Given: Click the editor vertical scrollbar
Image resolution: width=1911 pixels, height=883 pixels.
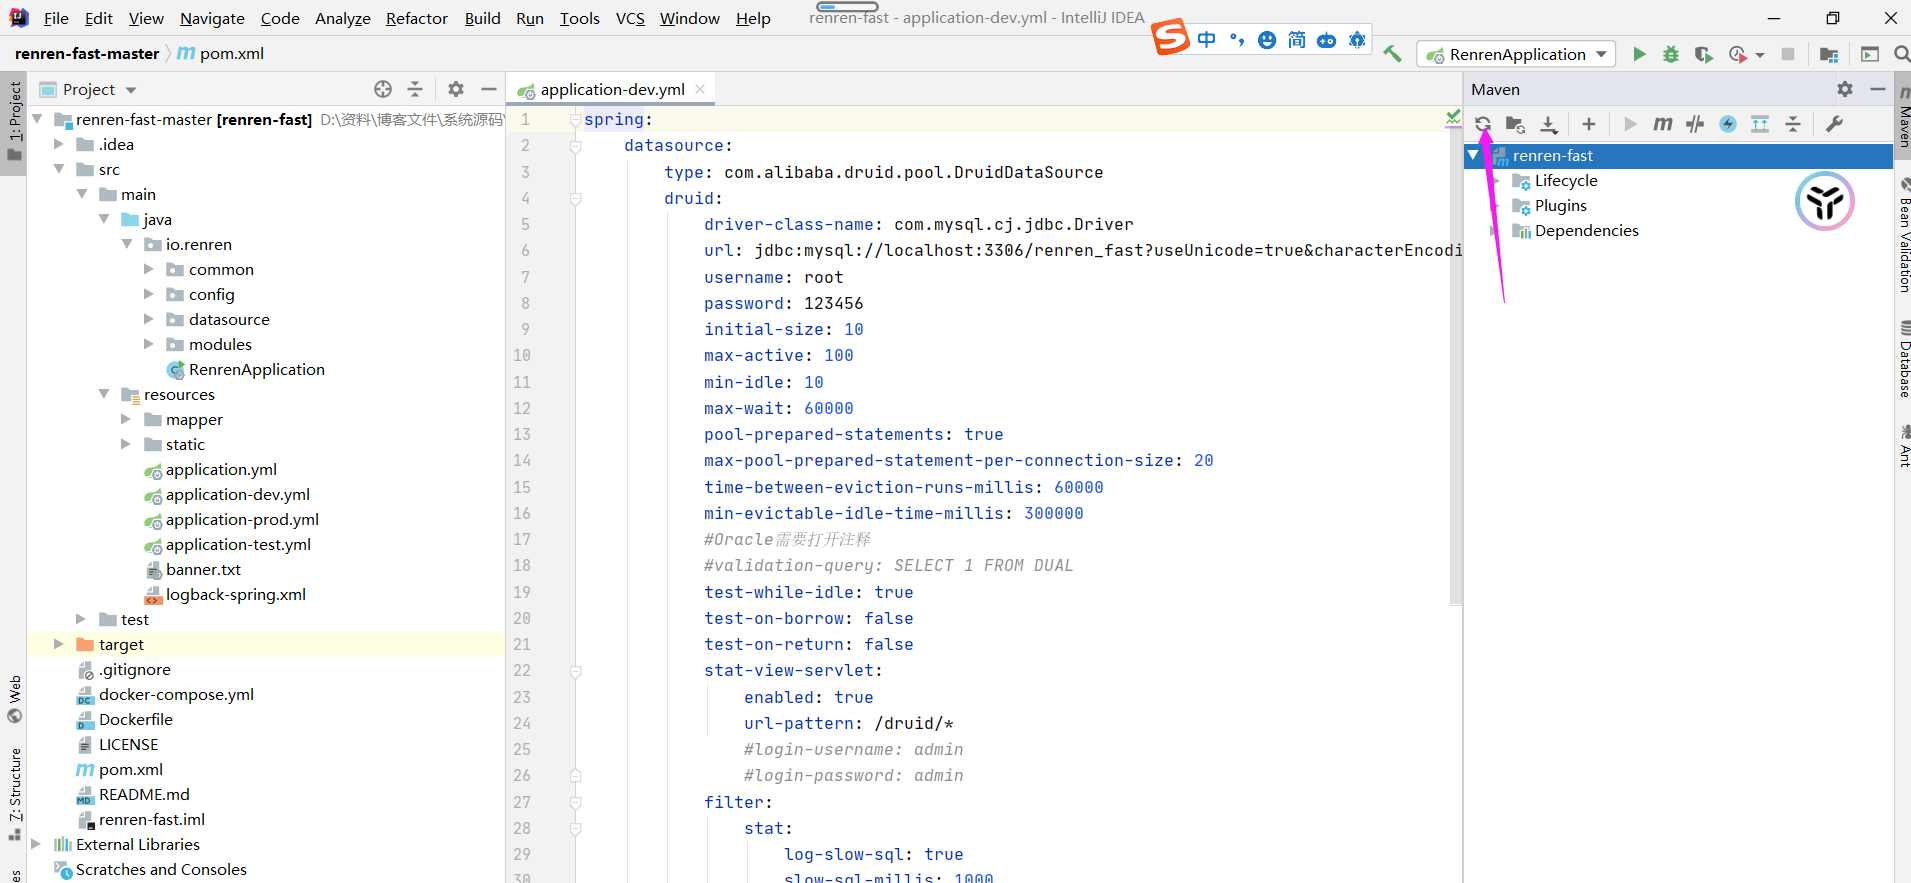Looking at the screenshot, I should pos(1455,366).
